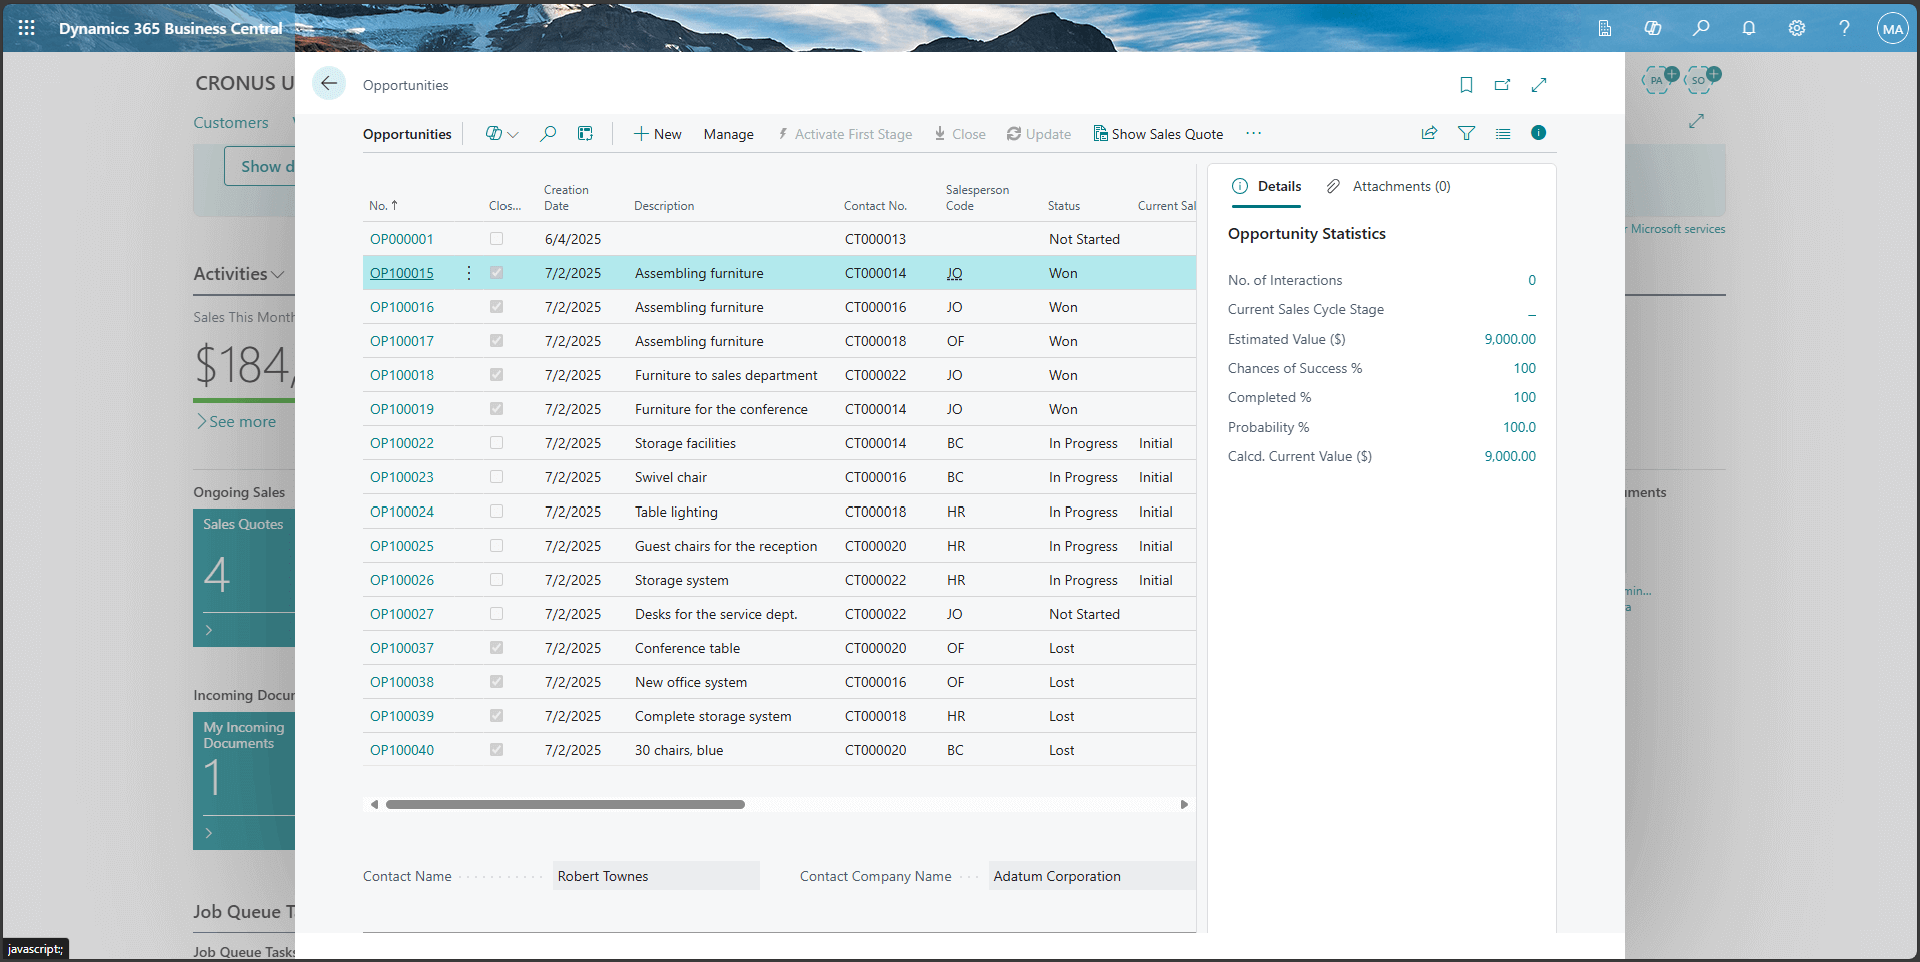This screenshot has height=962, width=1920.
Task: Toggle the details FactBox with info icon
Action: (x=1538, y=132)
